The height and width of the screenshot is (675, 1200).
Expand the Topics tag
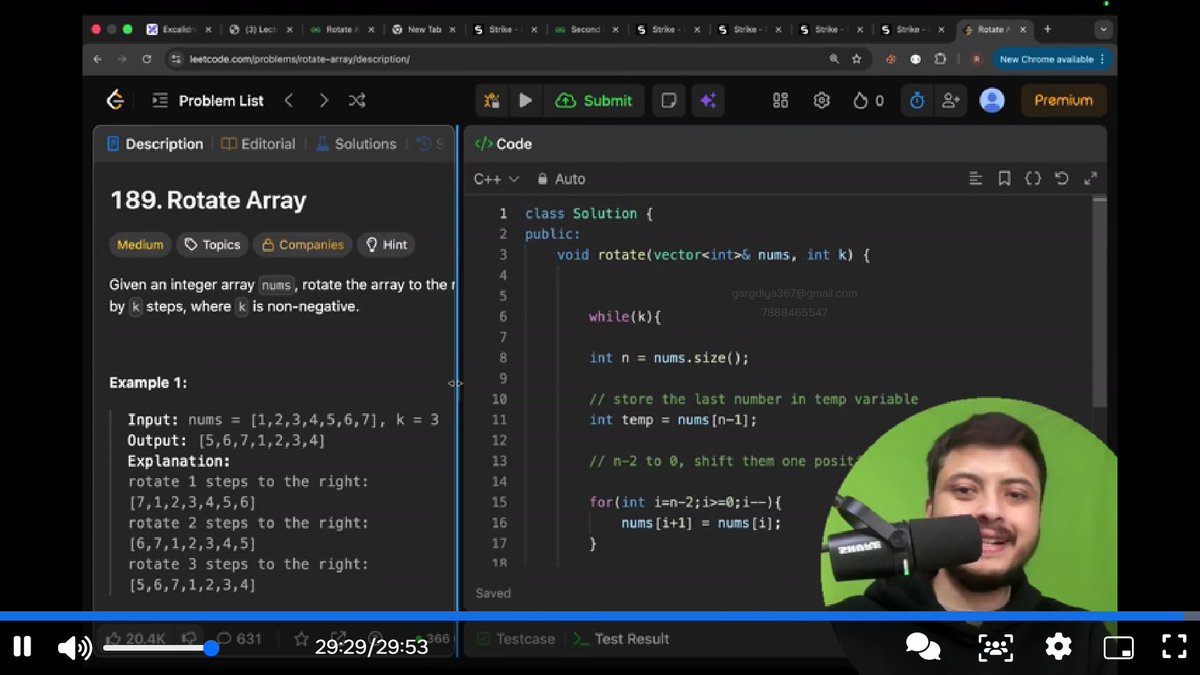click(212, 245)
